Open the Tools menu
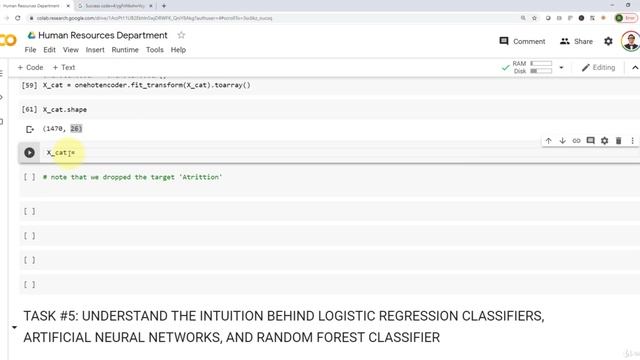 155,50
